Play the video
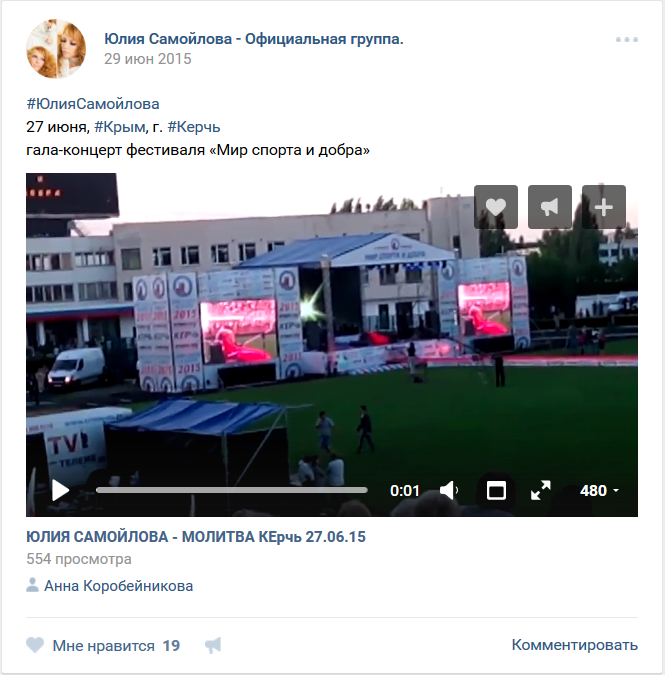 click(60, 490)
